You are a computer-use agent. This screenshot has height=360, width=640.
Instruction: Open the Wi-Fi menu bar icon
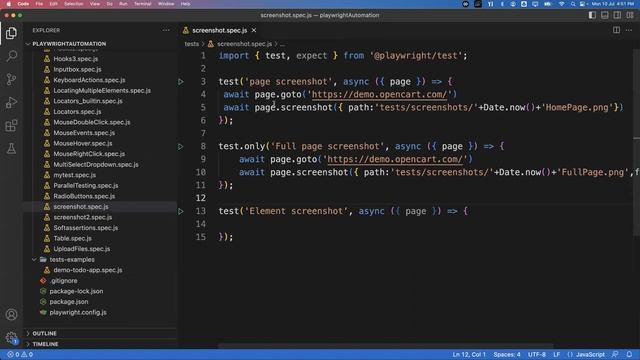562,4
